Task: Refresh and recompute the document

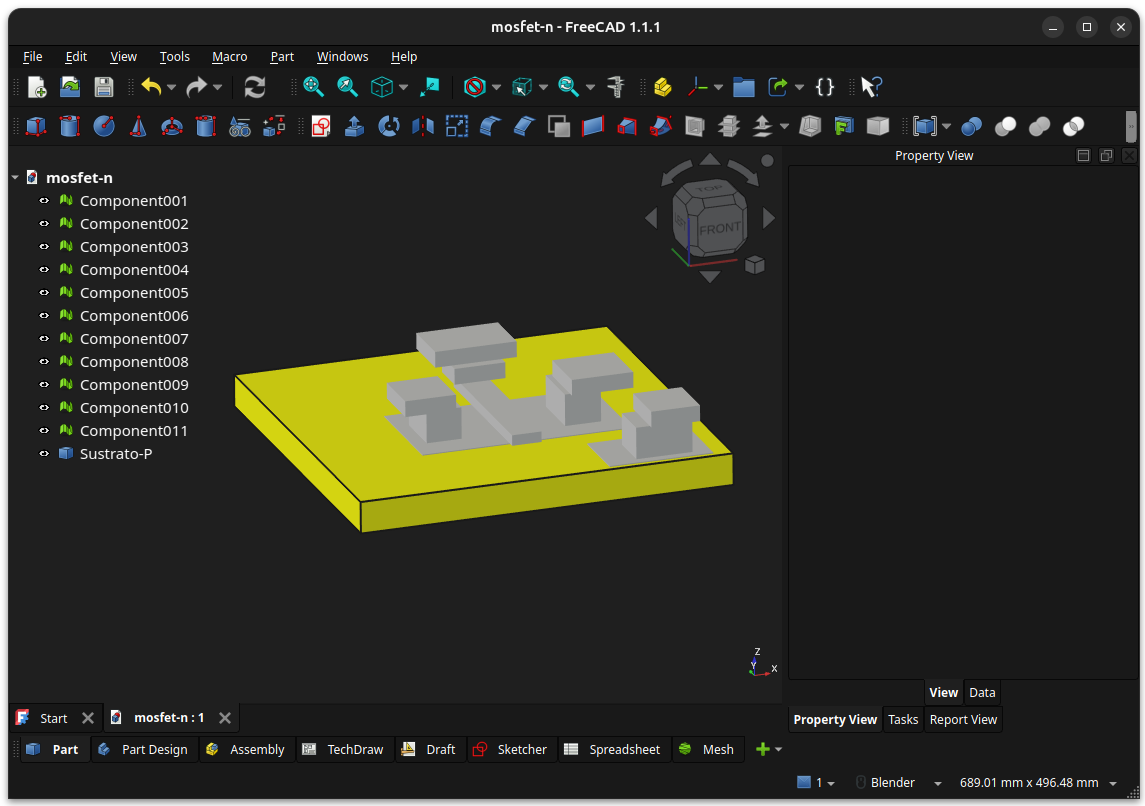Action: click(x=254, y=87)
